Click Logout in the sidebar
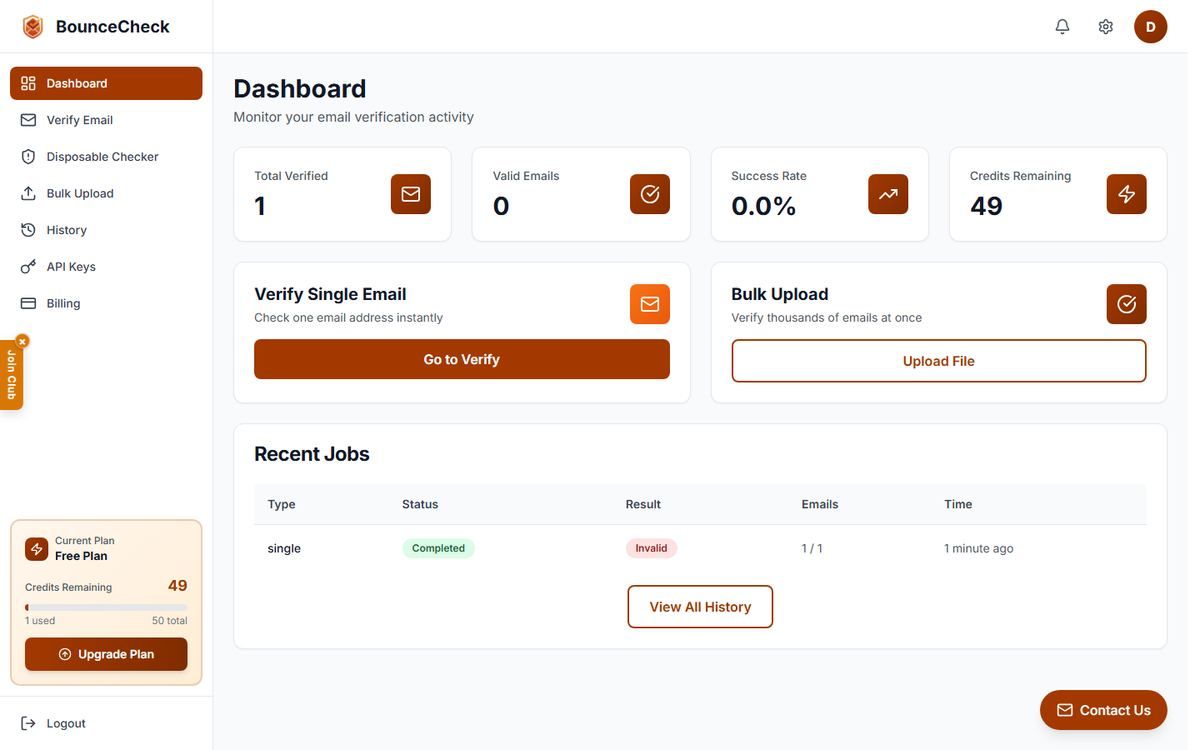This screenshot has height=750, width=1200. click(x=106, y=723)
